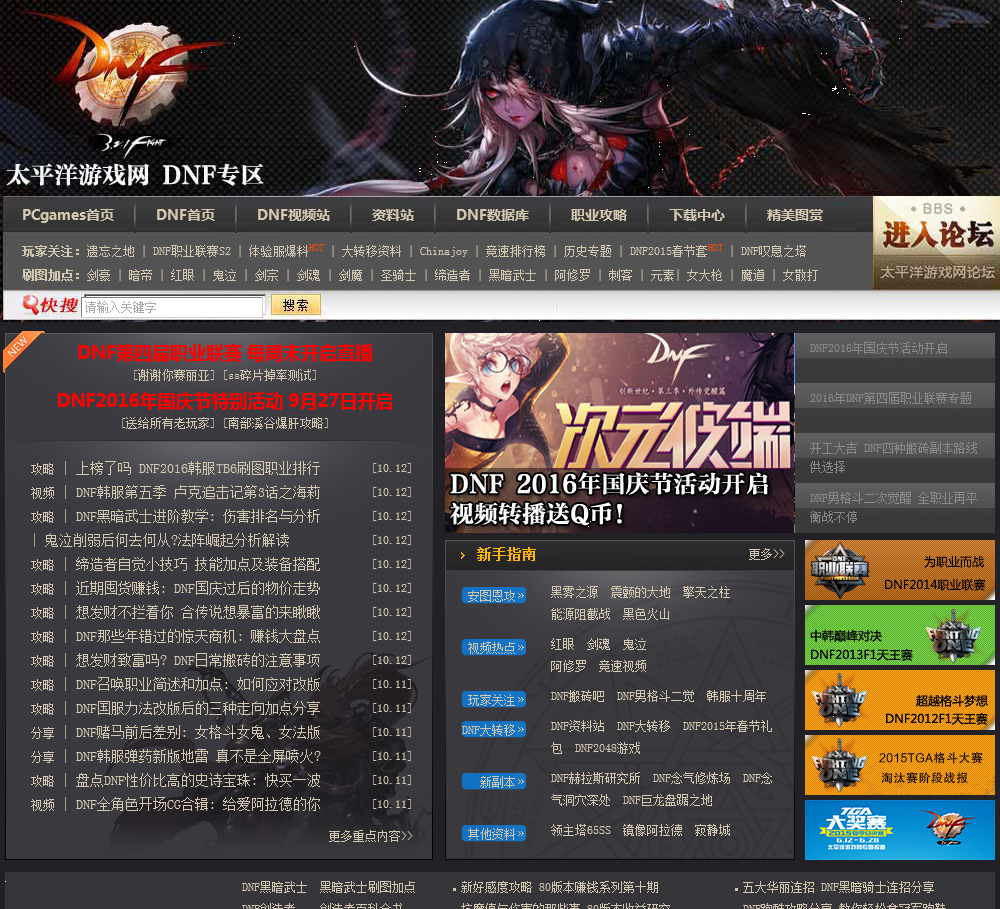Open the DNF视频站 nav tab

293,215
